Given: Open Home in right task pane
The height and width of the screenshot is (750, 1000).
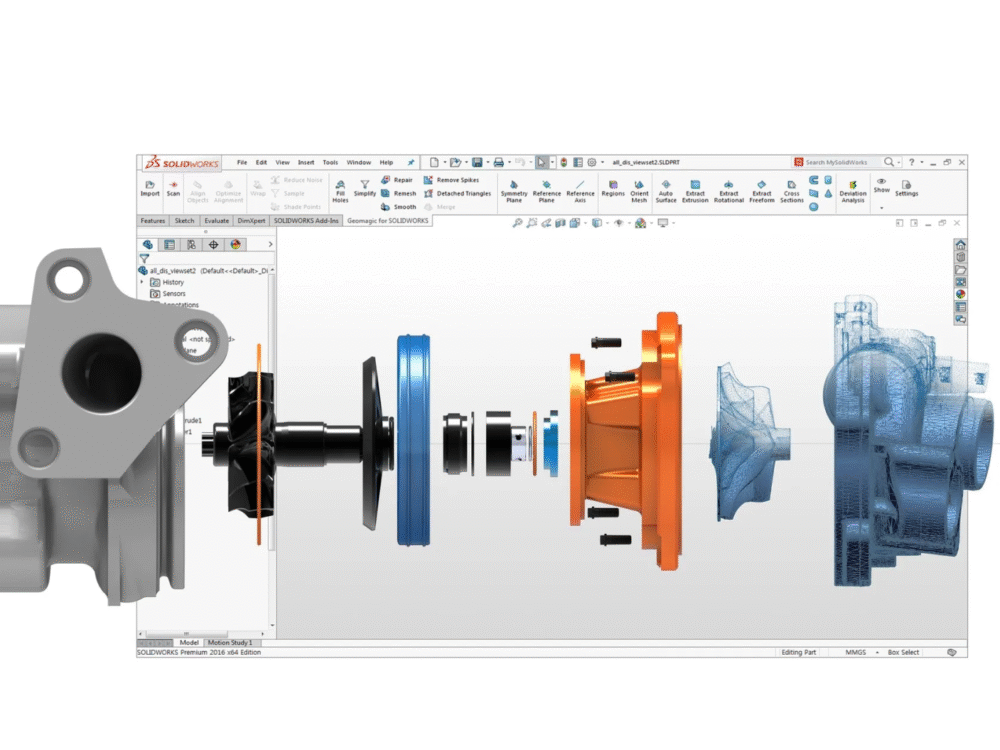Looking at the screenshot, I should coord(960,245).
